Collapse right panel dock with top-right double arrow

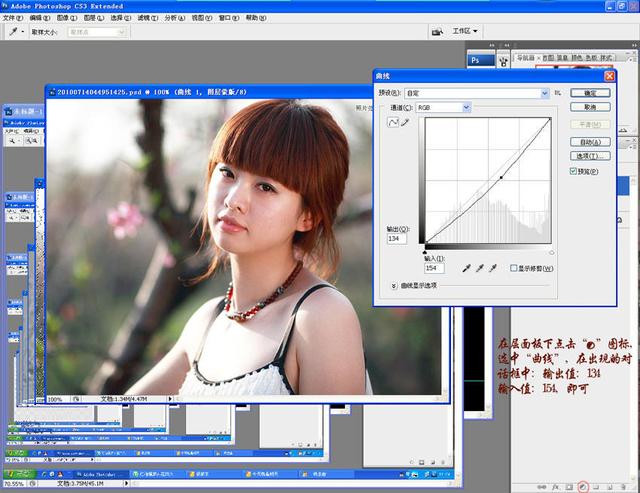(634, 45)
